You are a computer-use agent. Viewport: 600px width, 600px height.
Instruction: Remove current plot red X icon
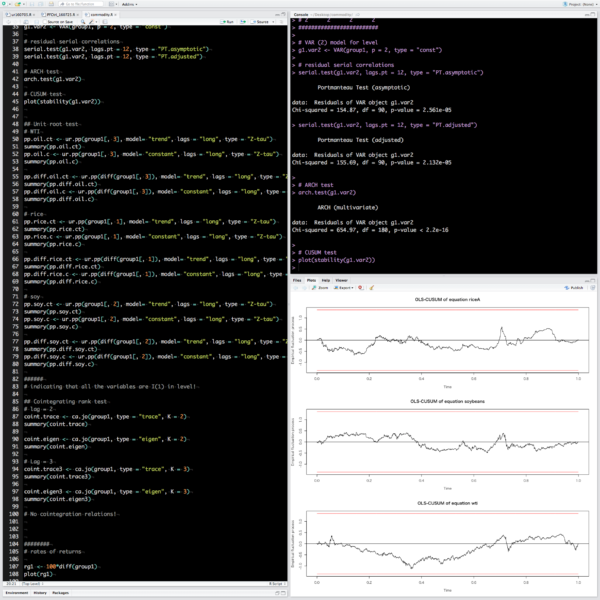click(360, 288)
